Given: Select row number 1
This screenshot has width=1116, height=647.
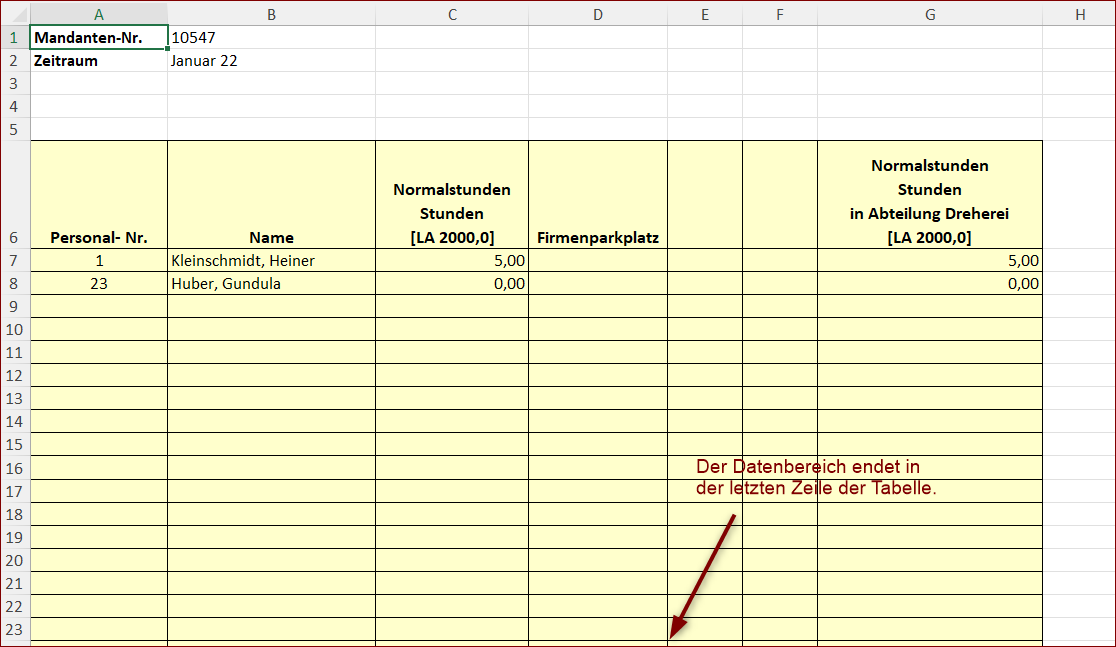Looking at the screenshot, I should (15, 37).
